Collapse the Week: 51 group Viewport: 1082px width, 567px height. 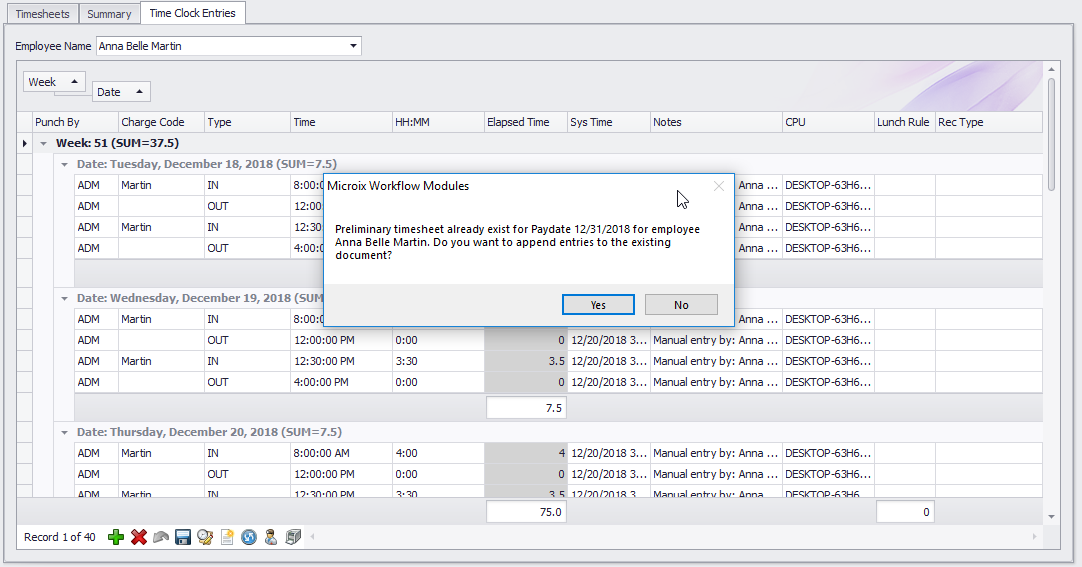click(43, 144)
